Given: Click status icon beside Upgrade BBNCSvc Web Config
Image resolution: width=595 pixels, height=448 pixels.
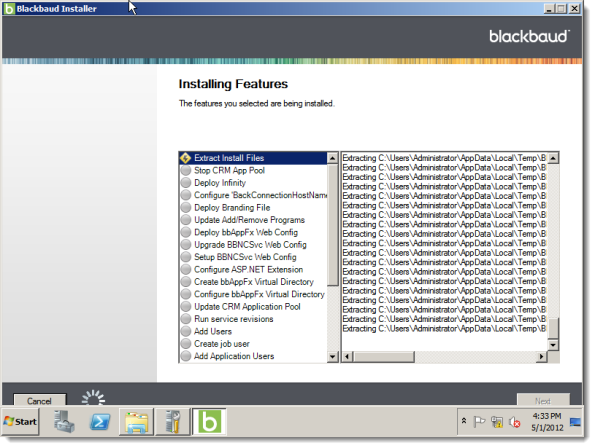Looking at the screenshot, I should pyautogui.click(x=186, y=245).
